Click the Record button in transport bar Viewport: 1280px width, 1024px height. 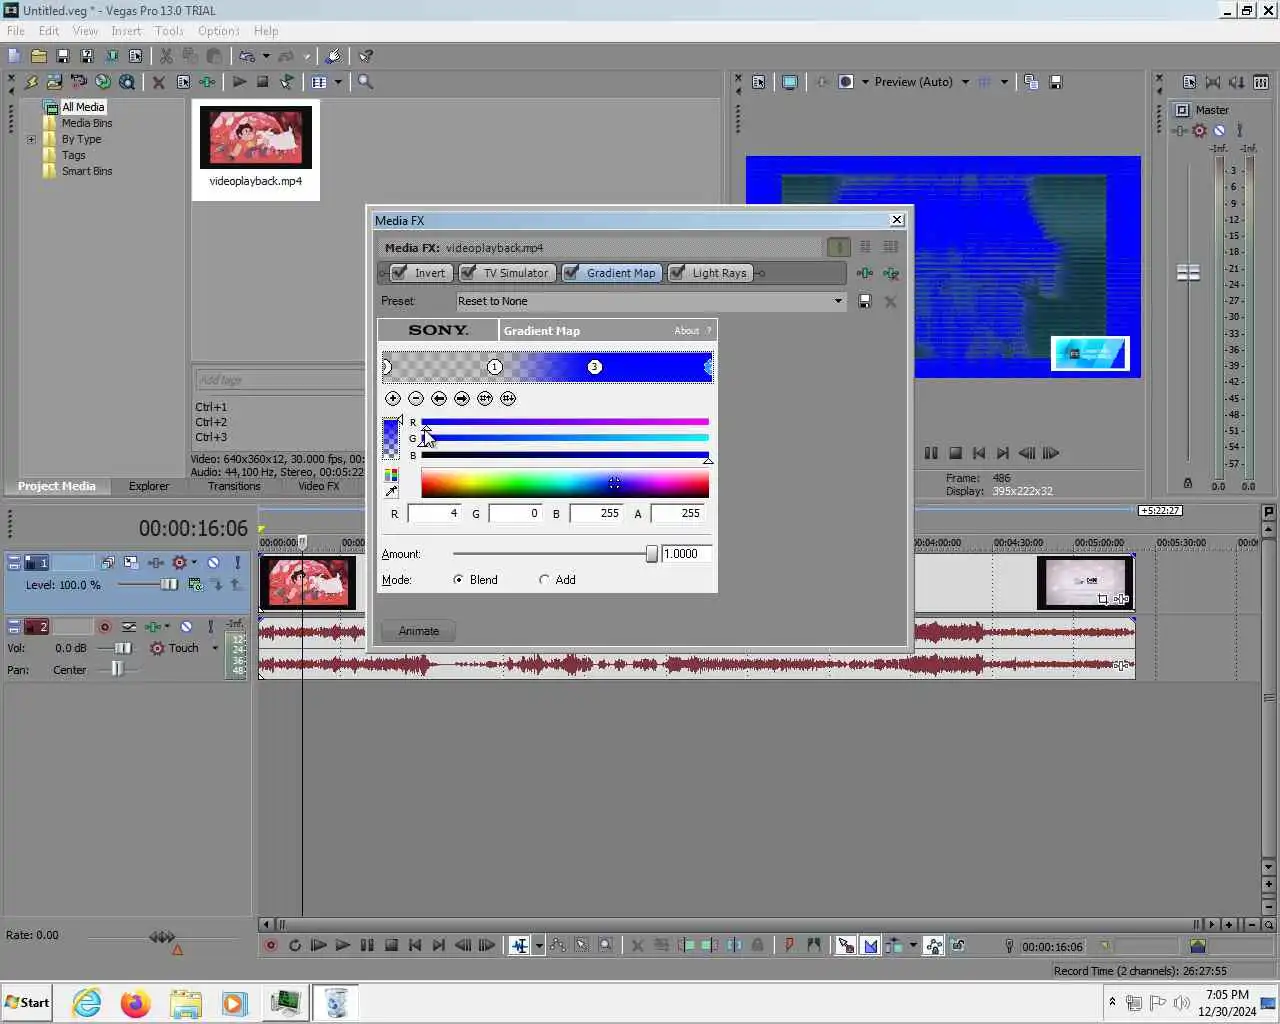click(x=271, y=945)
